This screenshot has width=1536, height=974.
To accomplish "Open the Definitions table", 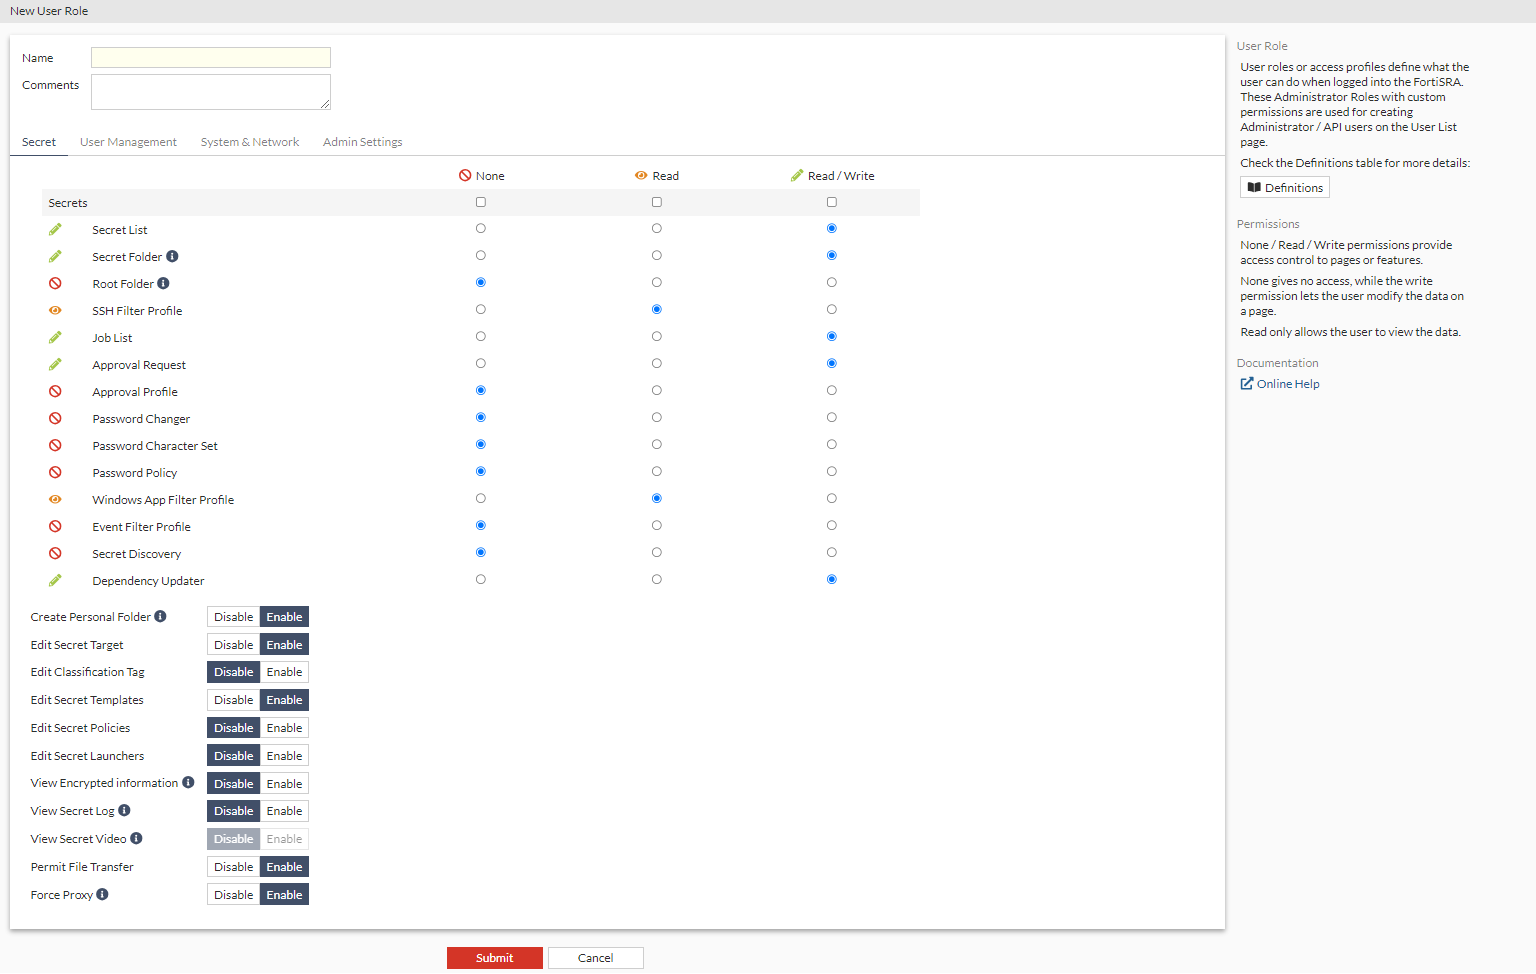I will (1285, 188).
